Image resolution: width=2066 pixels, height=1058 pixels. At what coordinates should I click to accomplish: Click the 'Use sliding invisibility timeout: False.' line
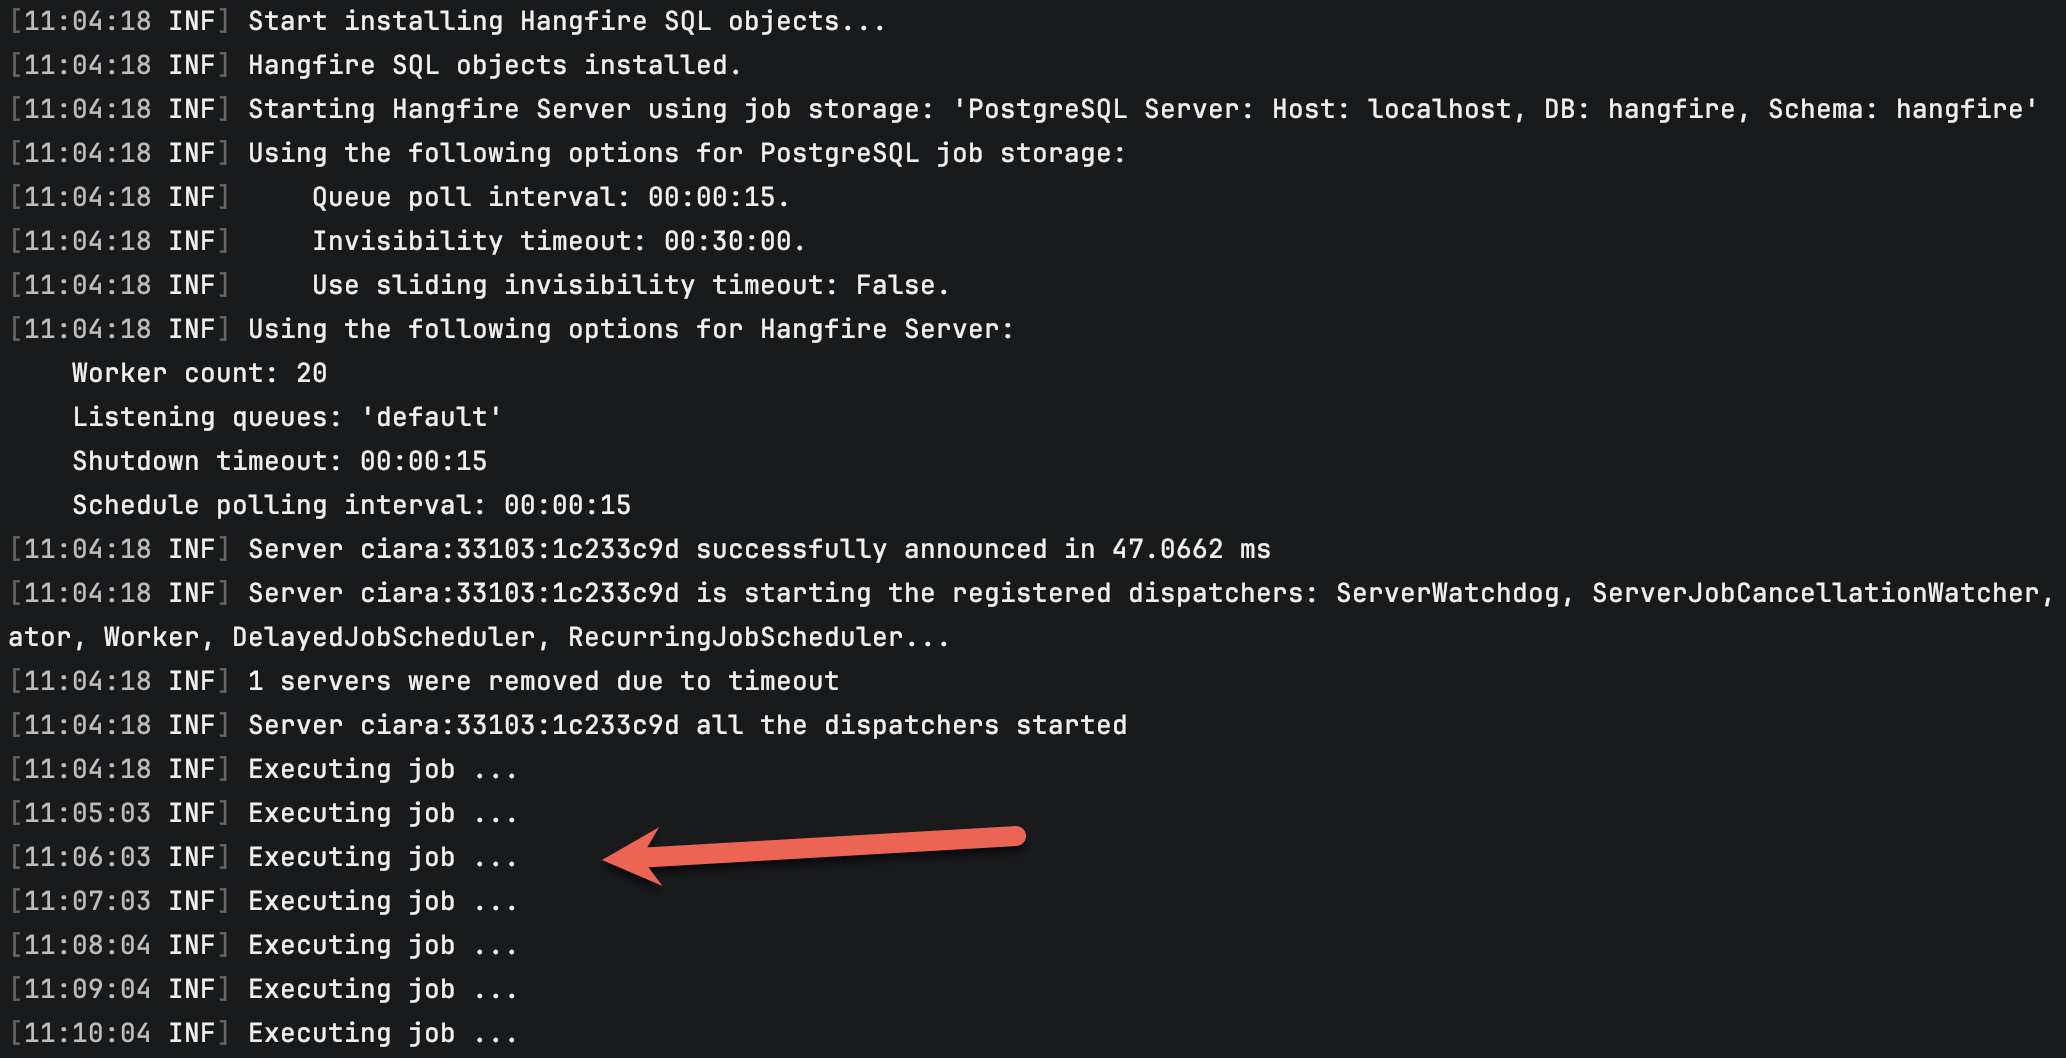(630, 285)
